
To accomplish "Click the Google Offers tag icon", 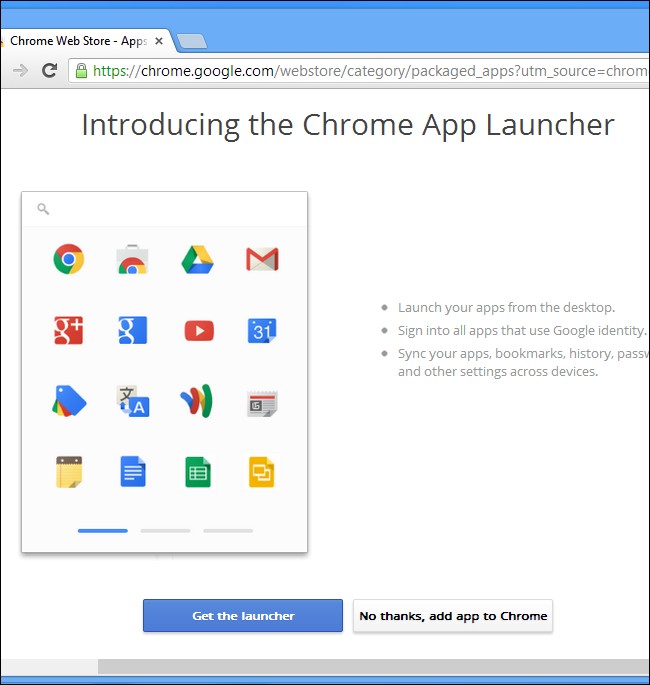I will point(69,401).
